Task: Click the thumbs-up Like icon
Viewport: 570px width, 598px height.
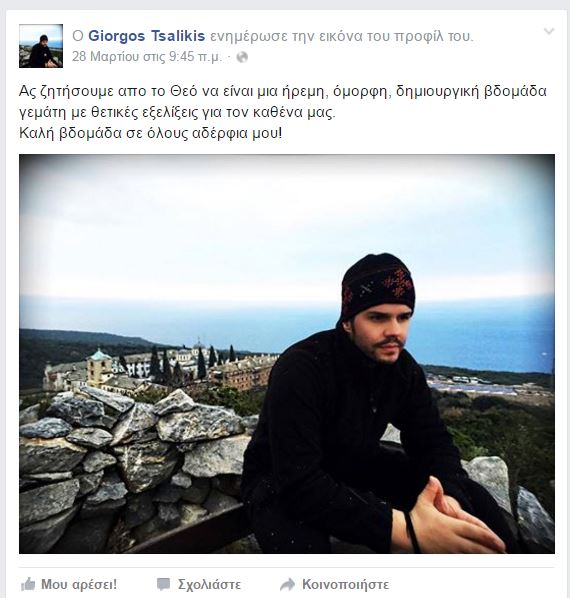Action: [x=28, y=584]
